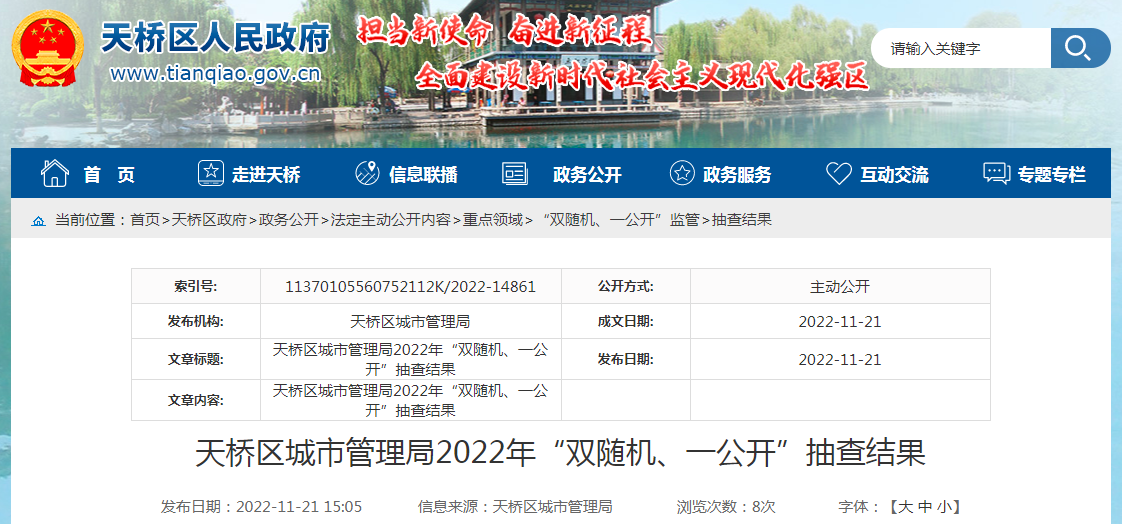
Task: Click the 公开方式 label cell
Action: click(x=625, y=286)
